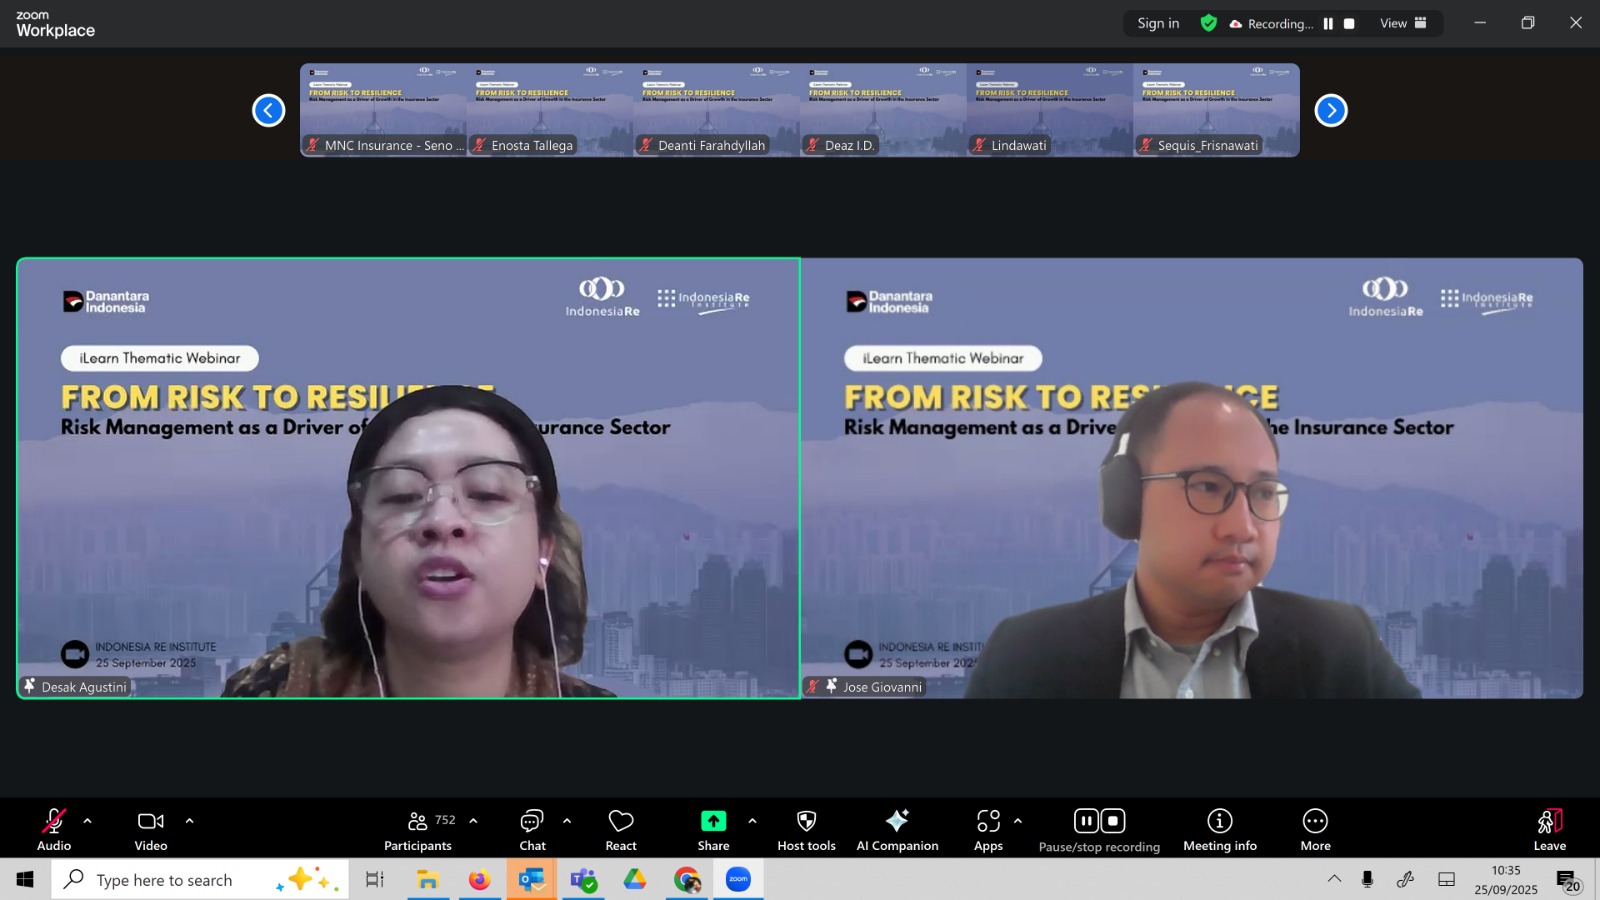Expand share options arrow beside Share

752,821
